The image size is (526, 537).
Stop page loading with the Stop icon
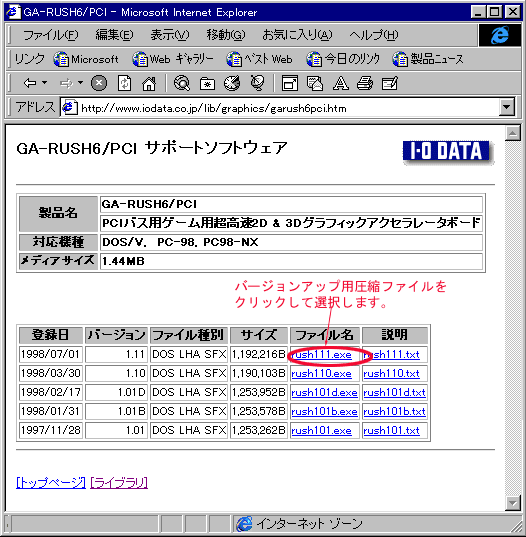(99, 83)
